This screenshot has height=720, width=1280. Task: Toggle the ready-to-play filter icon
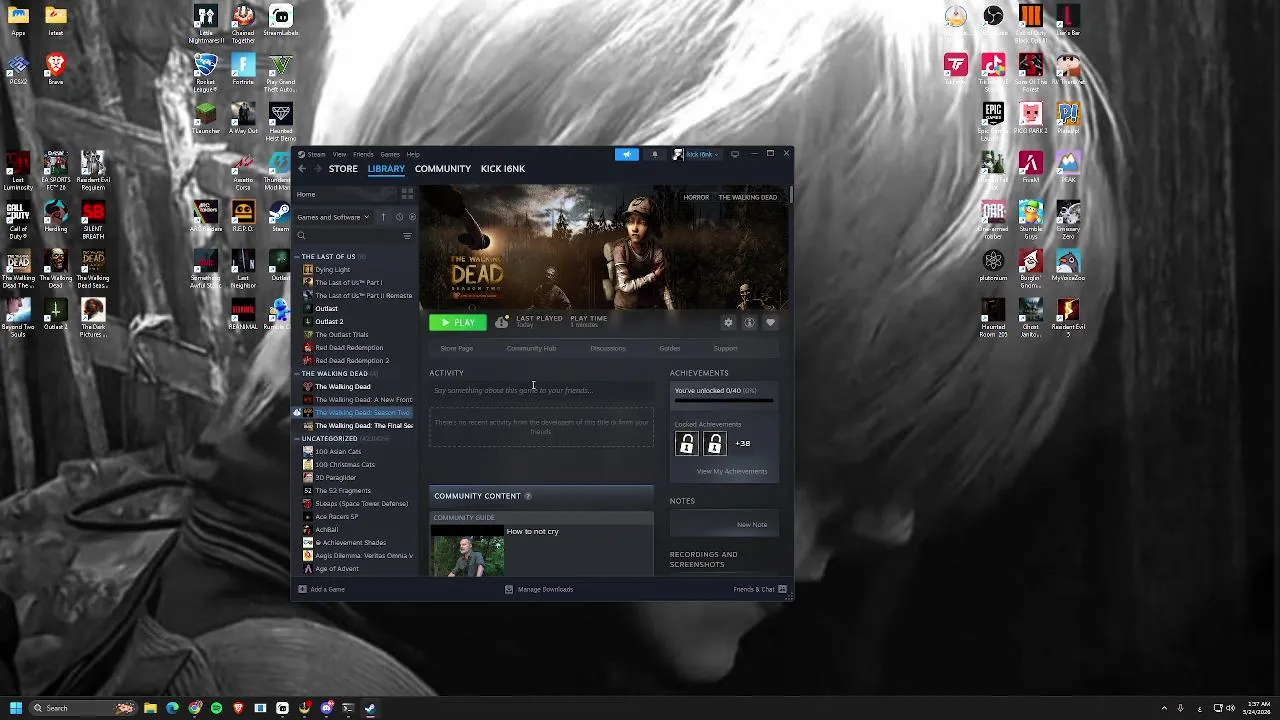point(412,217)
